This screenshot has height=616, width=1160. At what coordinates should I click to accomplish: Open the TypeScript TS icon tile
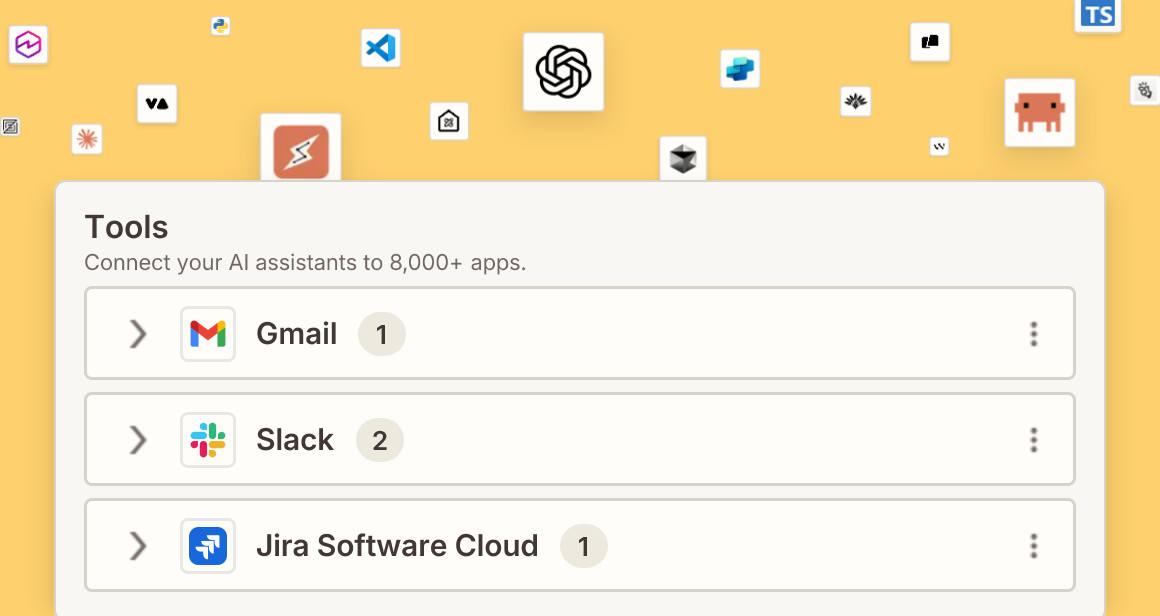[1098, 14]
